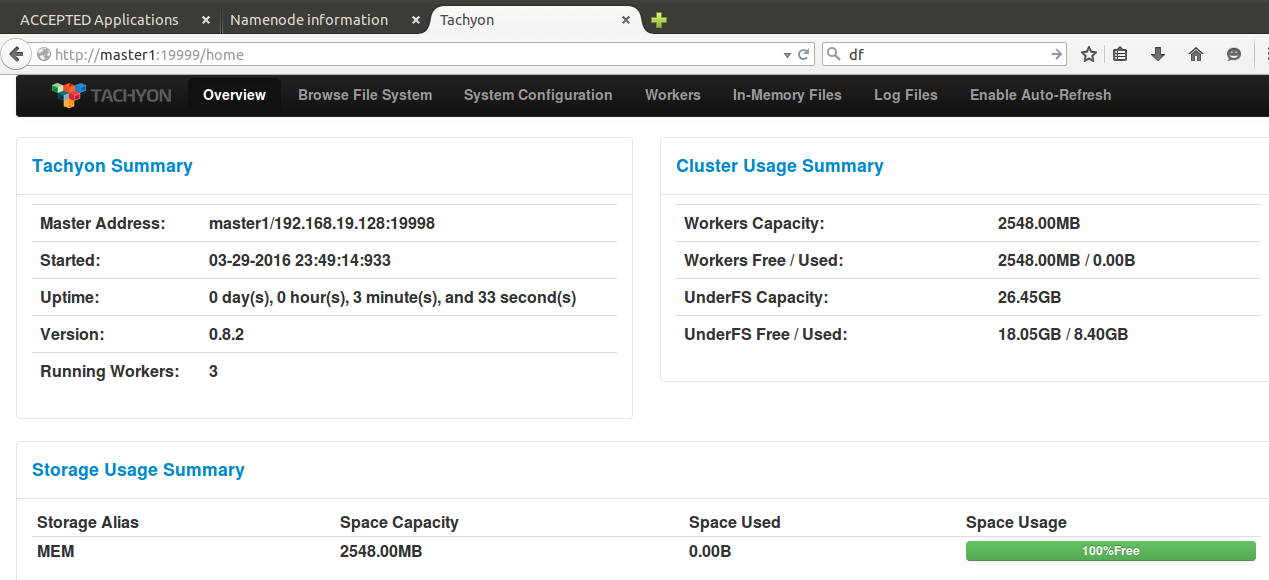Select the Started timestamp value

pos(300,260)
